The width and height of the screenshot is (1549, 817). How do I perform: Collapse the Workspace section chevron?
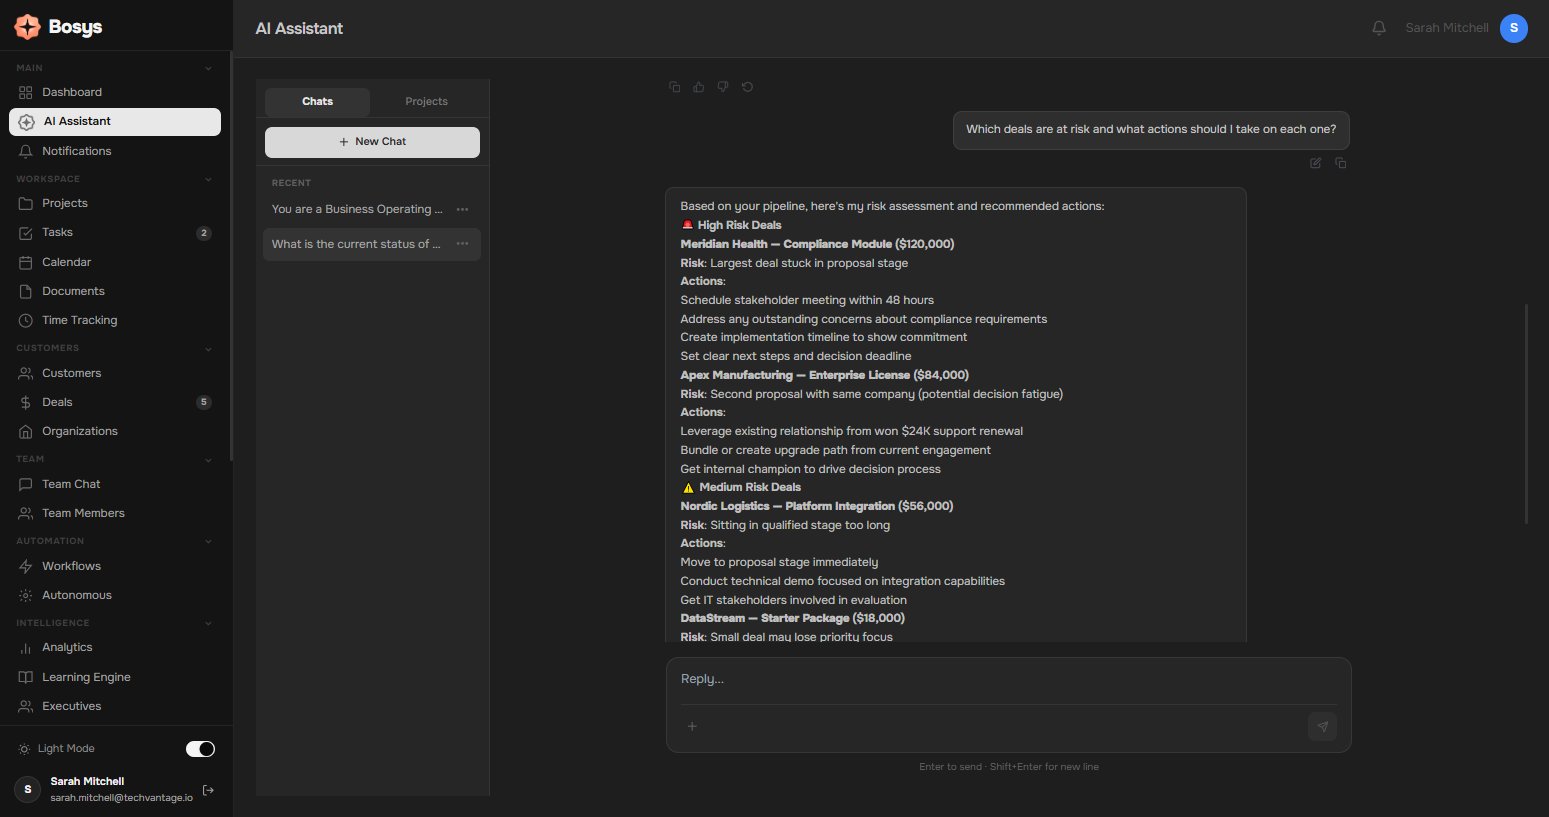[x=208, y=180]
